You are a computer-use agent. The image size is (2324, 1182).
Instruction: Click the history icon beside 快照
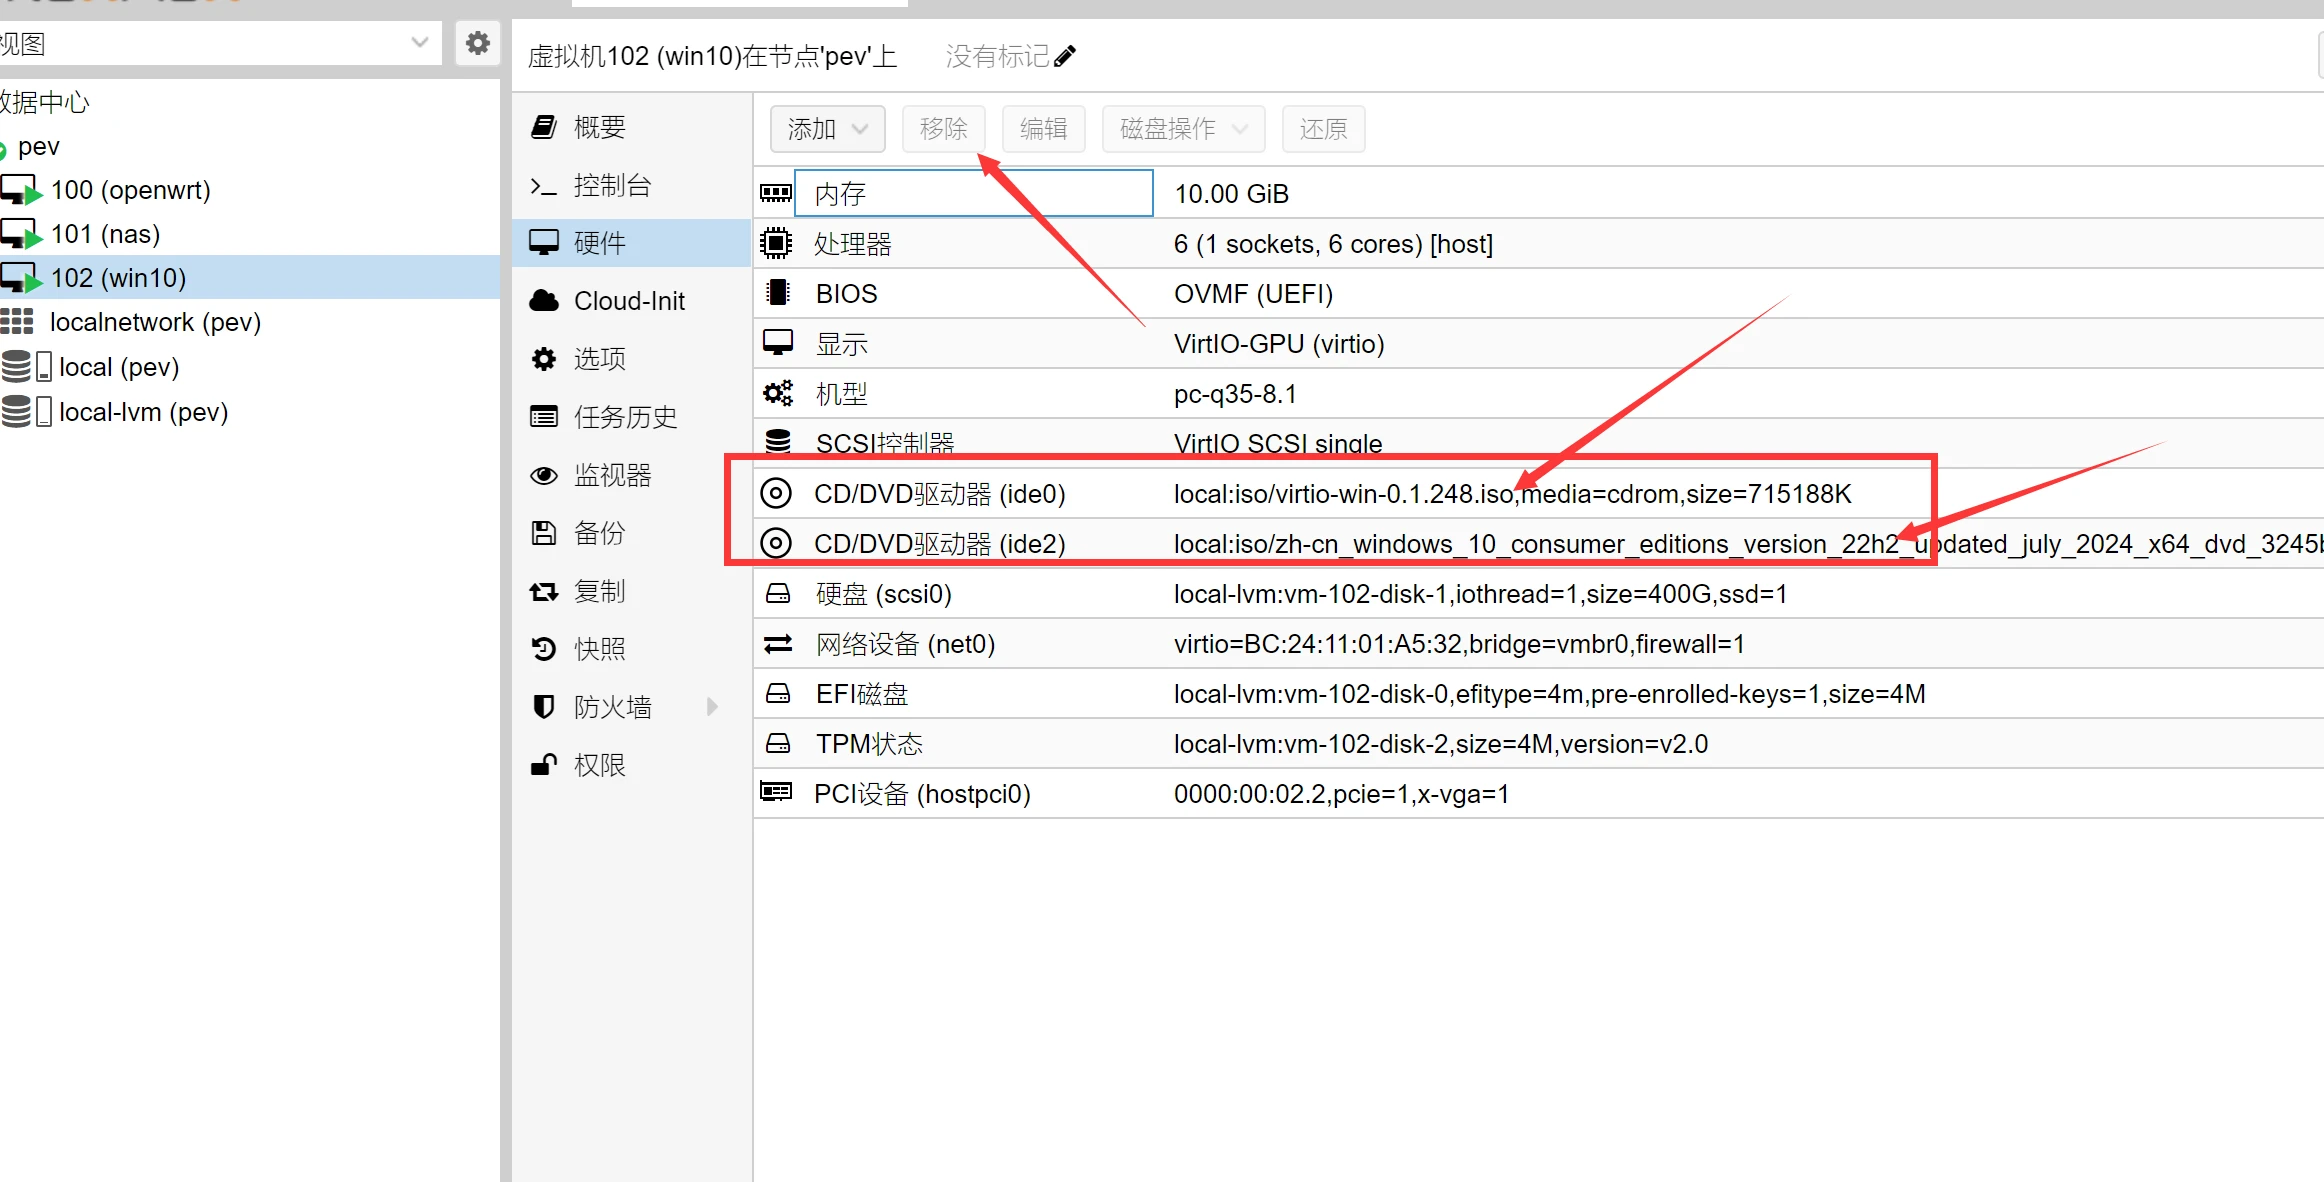tap(544, 649)
